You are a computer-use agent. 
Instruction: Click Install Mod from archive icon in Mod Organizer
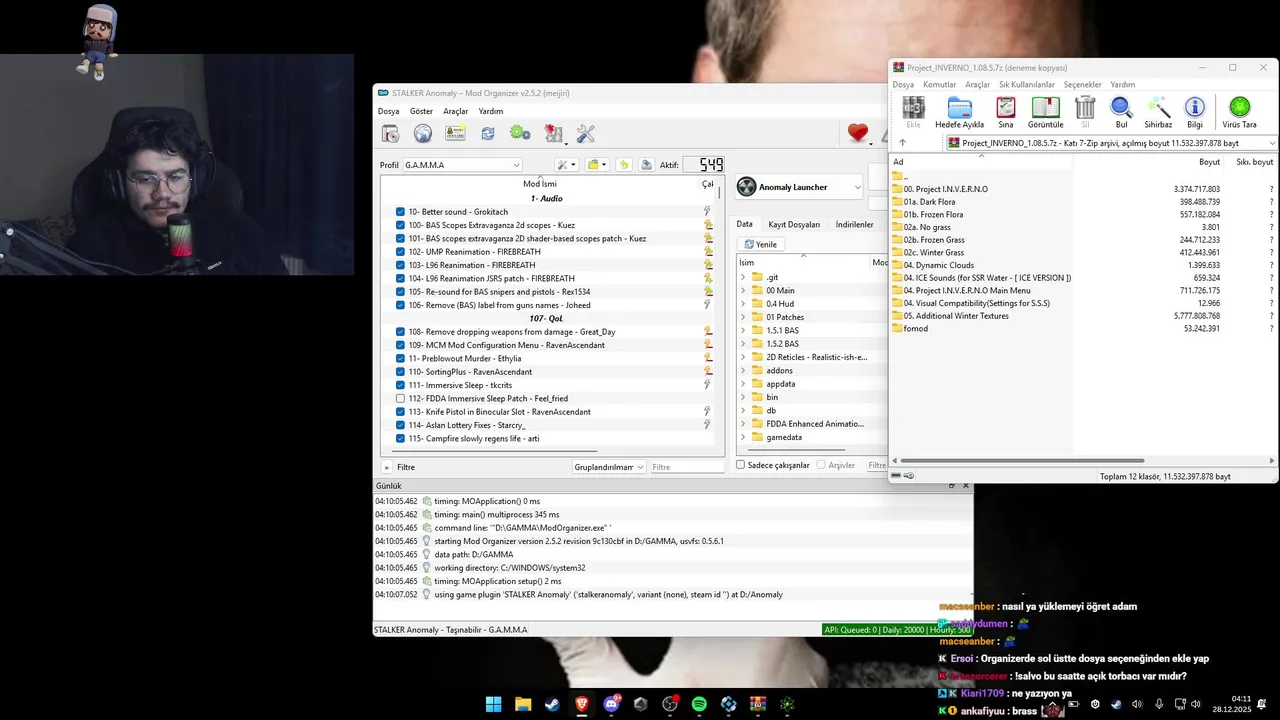point(391,133)
